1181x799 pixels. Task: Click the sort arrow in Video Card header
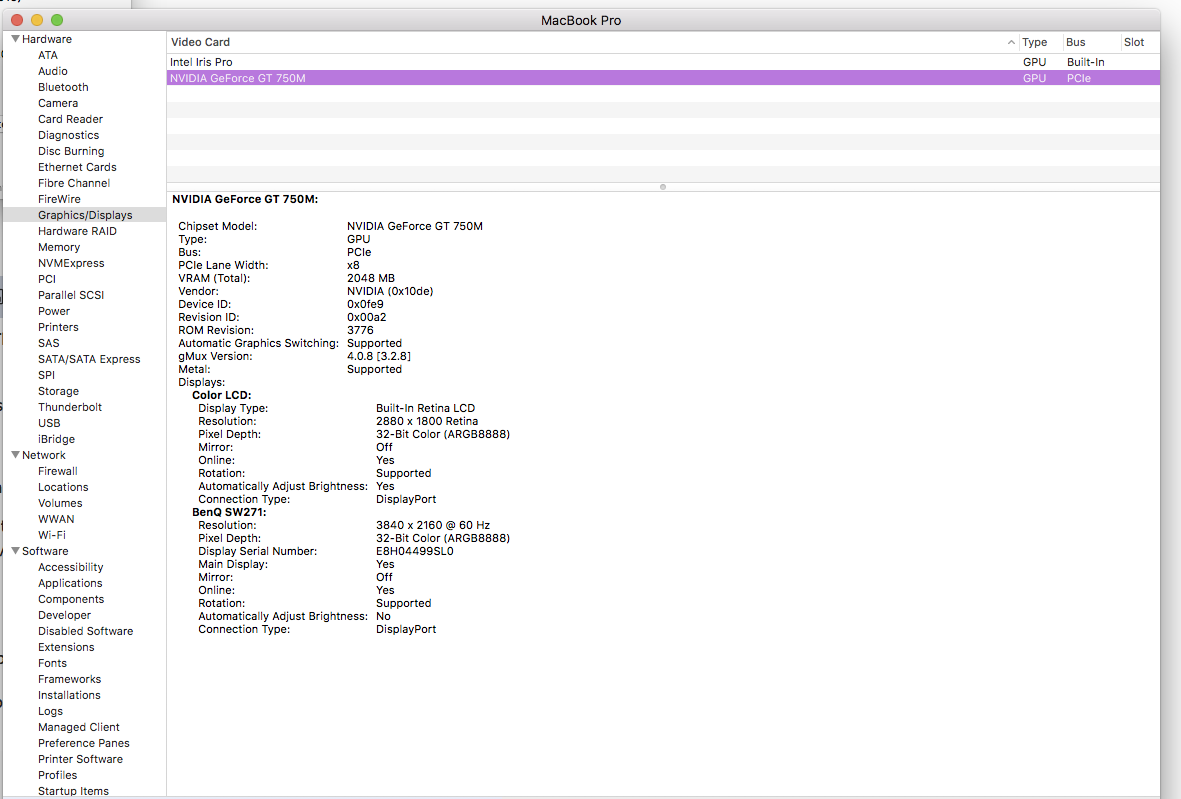(1011, 42)
